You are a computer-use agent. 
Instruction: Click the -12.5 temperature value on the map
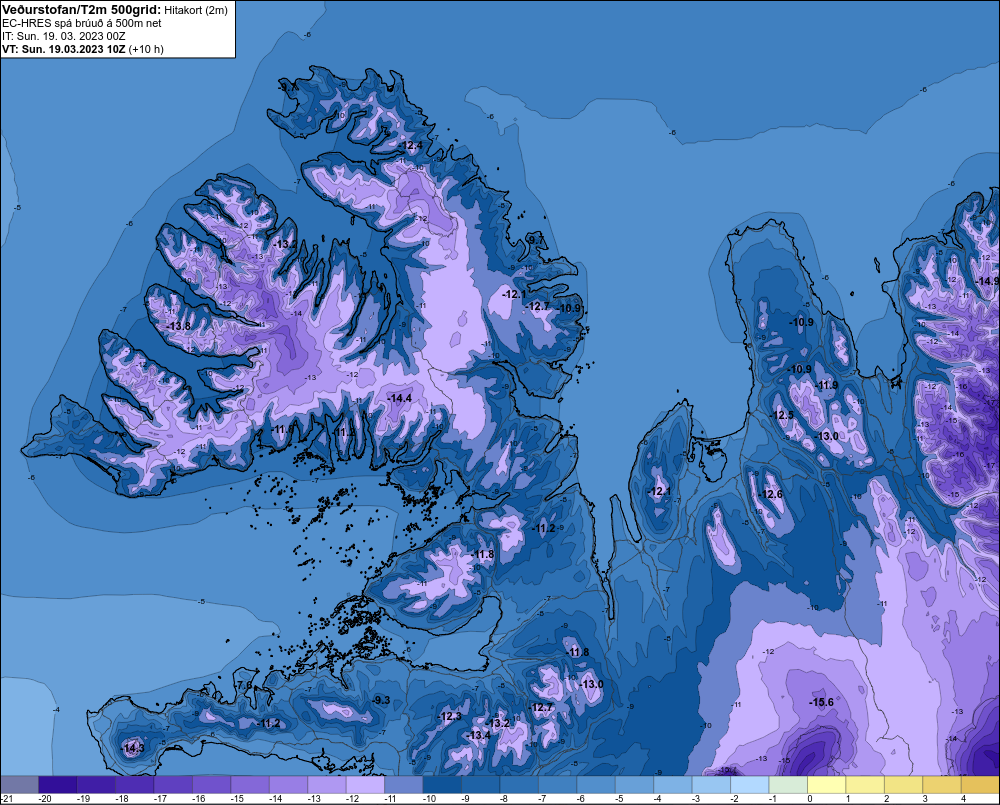pyautogui.click(x=783, y=415)
